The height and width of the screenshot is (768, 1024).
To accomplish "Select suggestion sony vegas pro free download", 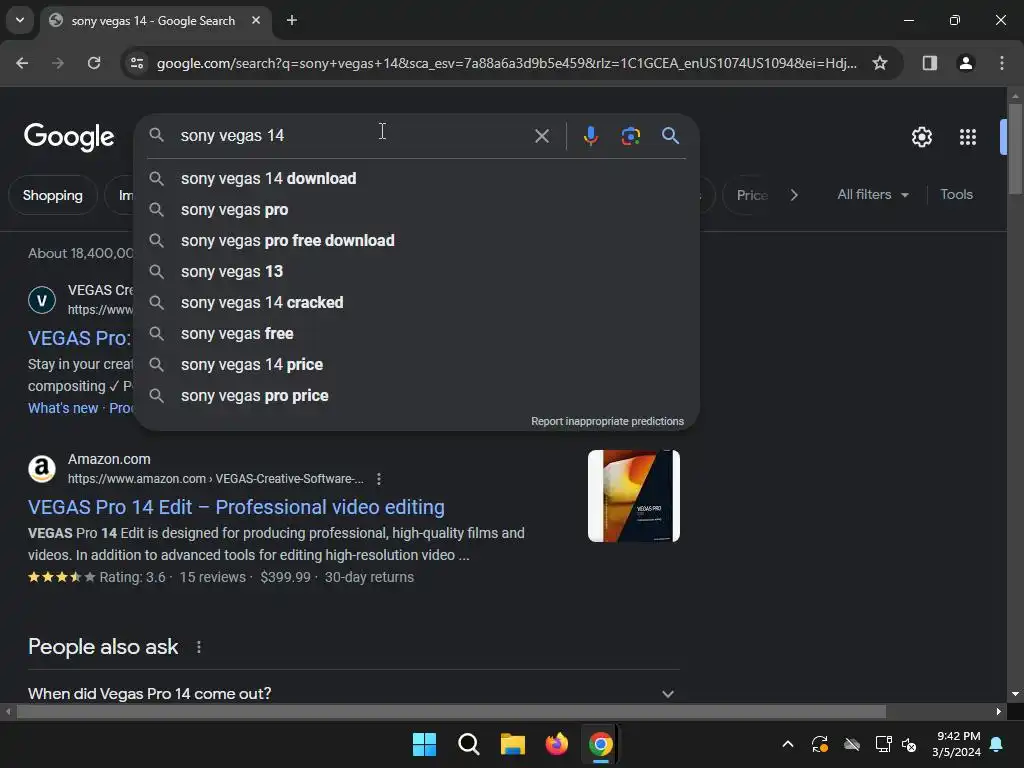I will point(417,240).
